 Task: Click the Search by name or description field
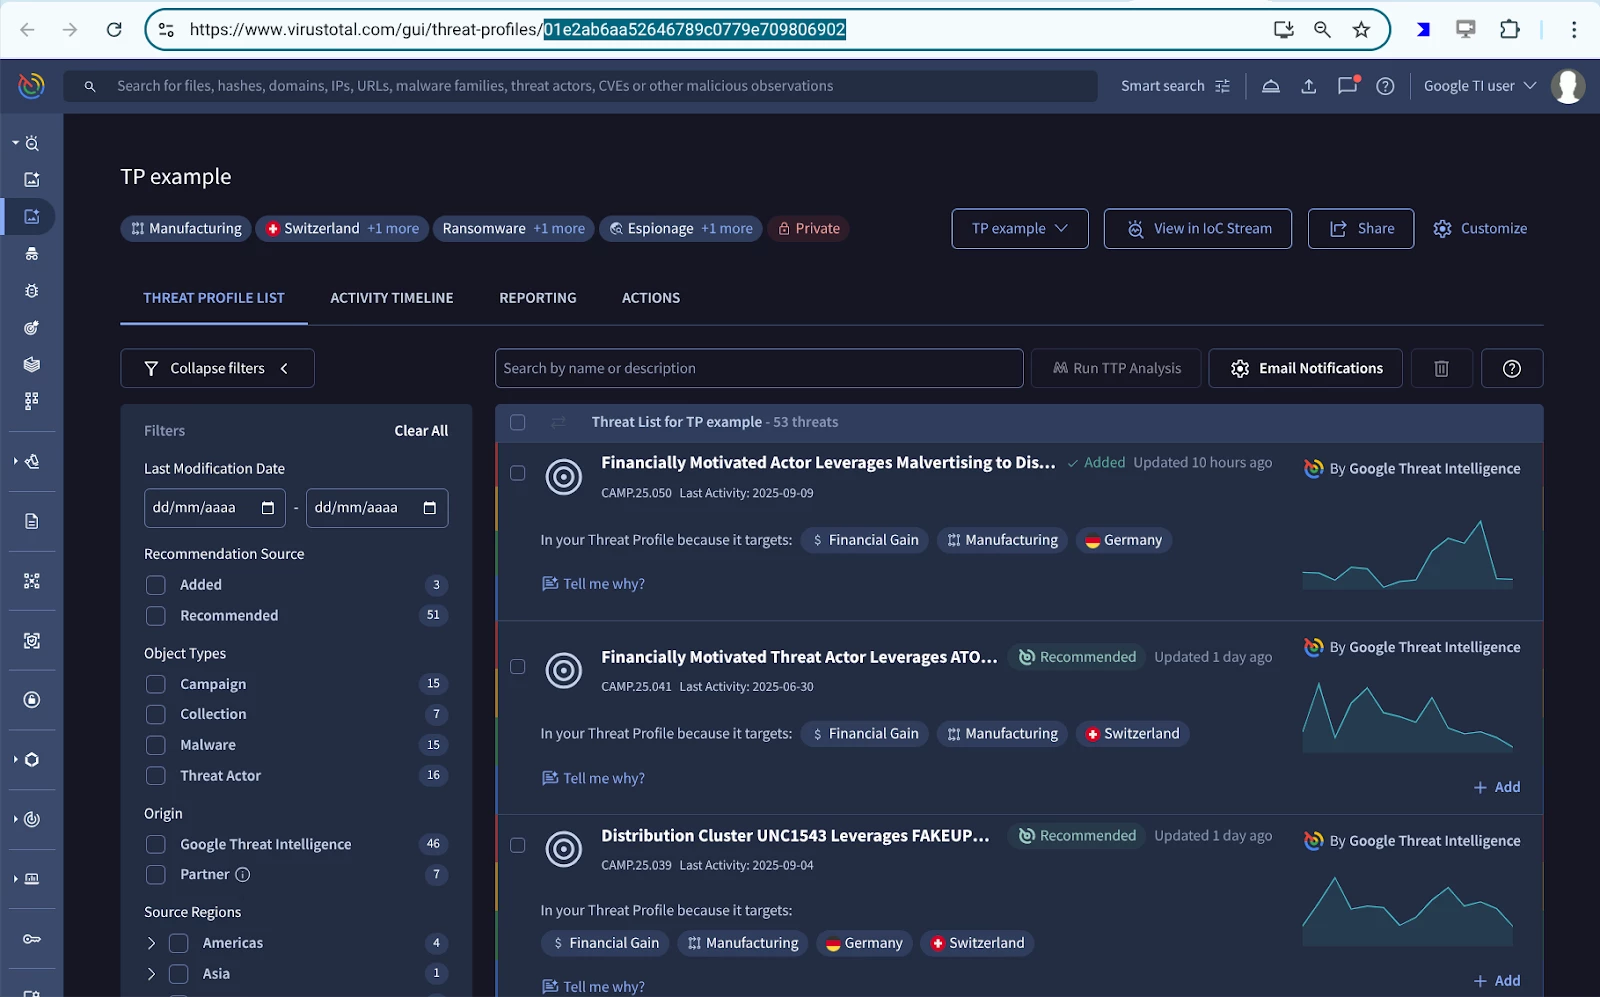pyautogui.click(x=759, y=368)
